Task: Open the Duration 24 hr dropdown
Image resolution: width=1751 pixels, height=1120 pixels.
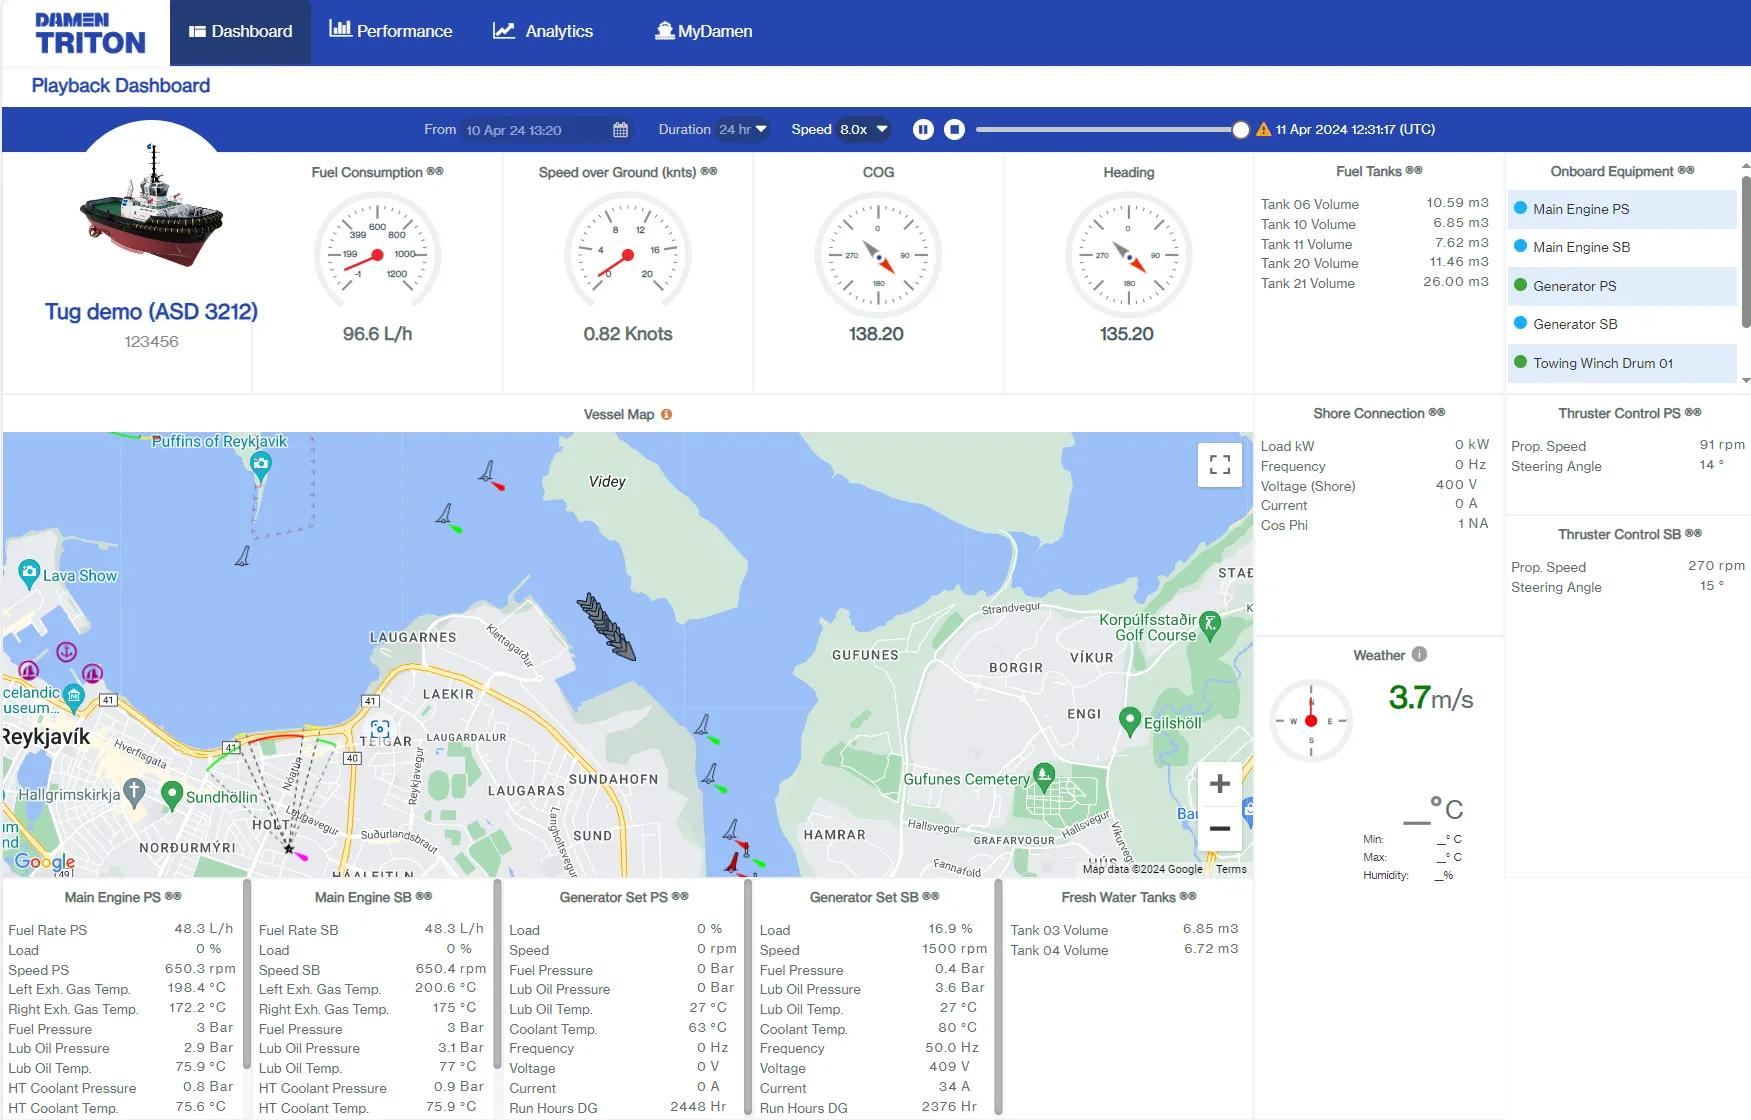Action: click(743, 130)
